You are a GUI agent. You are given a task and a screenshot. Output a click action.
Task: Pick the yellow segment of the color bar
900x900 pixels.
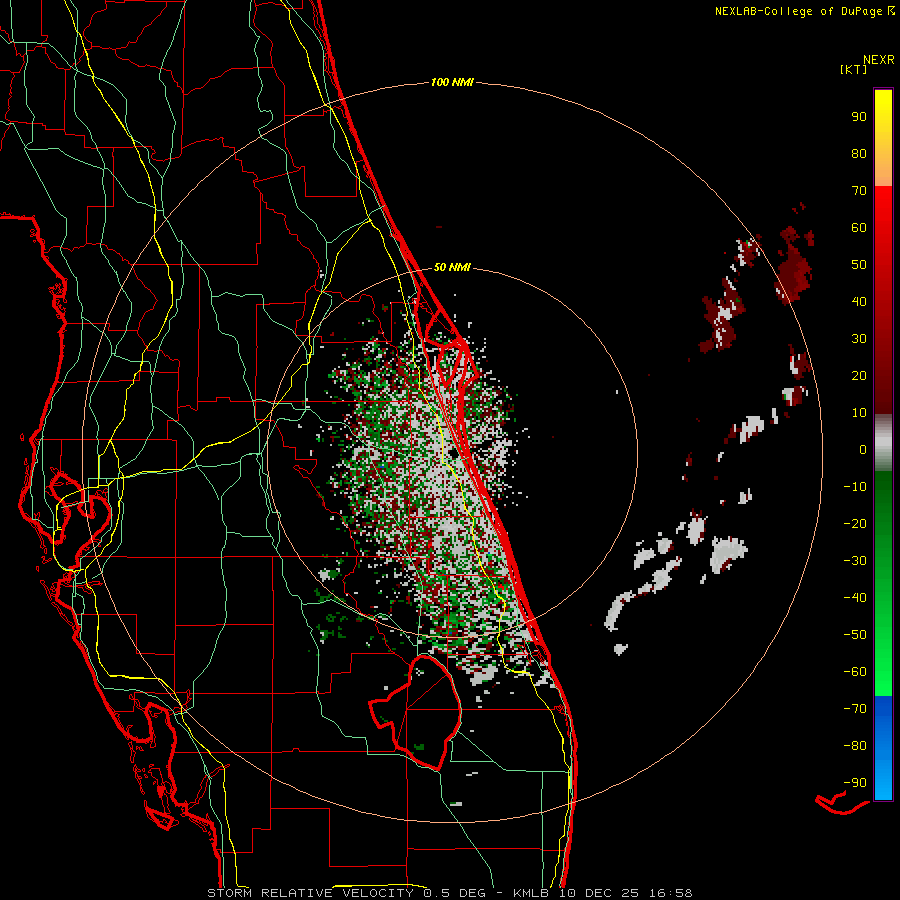click(883, 138)
